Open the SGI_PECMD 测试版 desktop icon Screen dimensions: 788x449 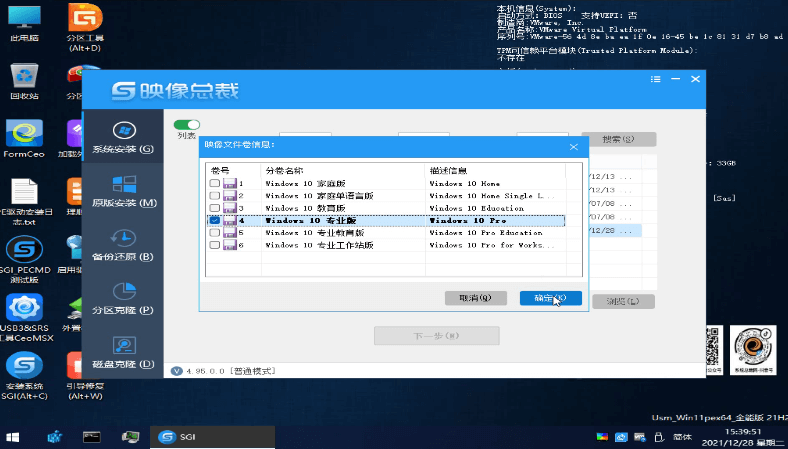pyautogui.click(x=24, y=260)
